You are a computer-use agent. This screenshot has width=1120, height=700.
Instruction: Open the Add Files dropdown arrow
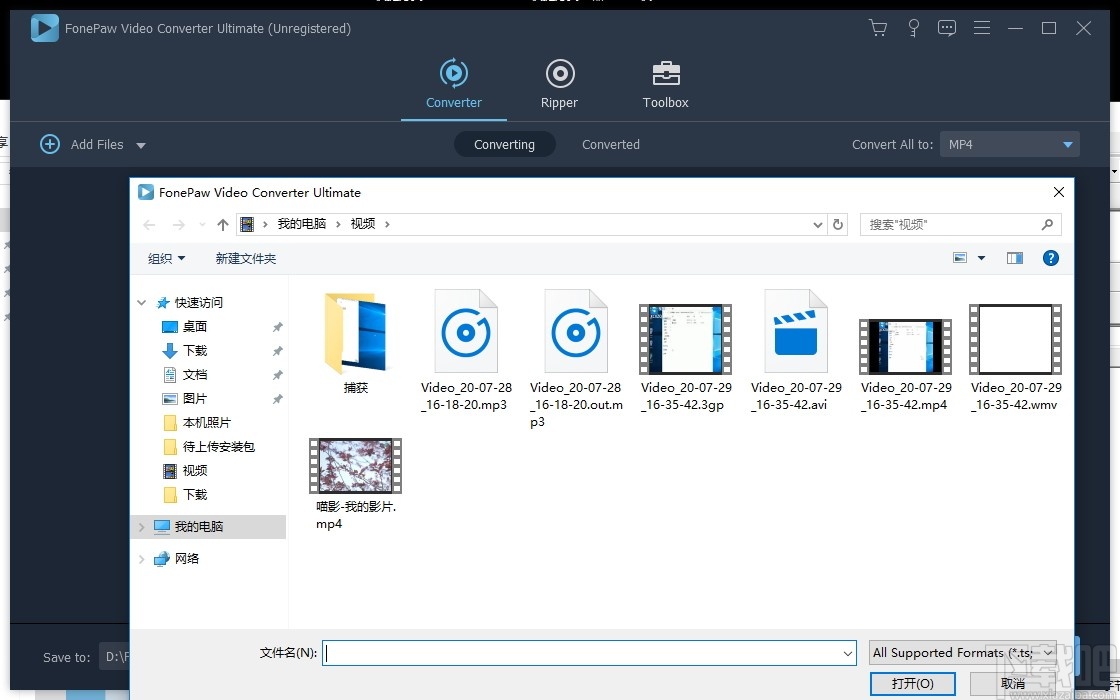141,144
